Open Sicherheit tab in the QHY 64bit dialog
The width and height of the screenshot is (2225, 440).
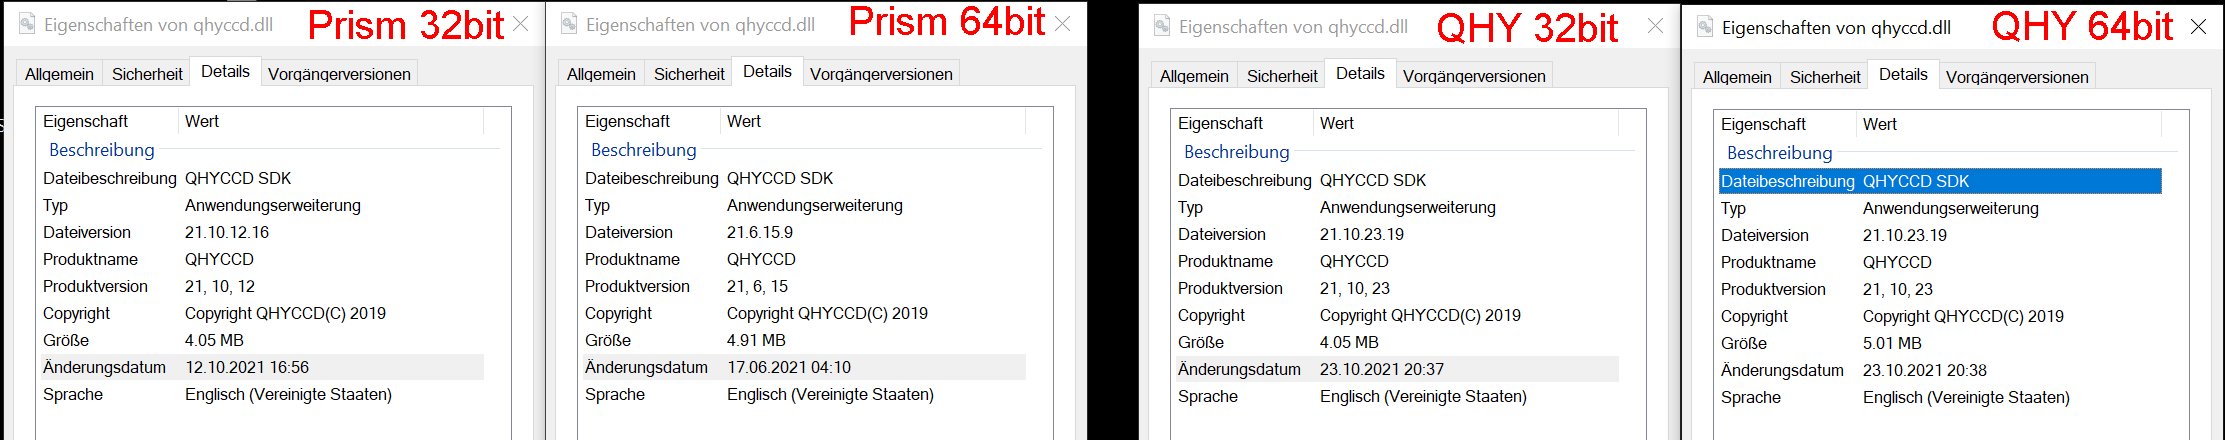[1825, 77]
